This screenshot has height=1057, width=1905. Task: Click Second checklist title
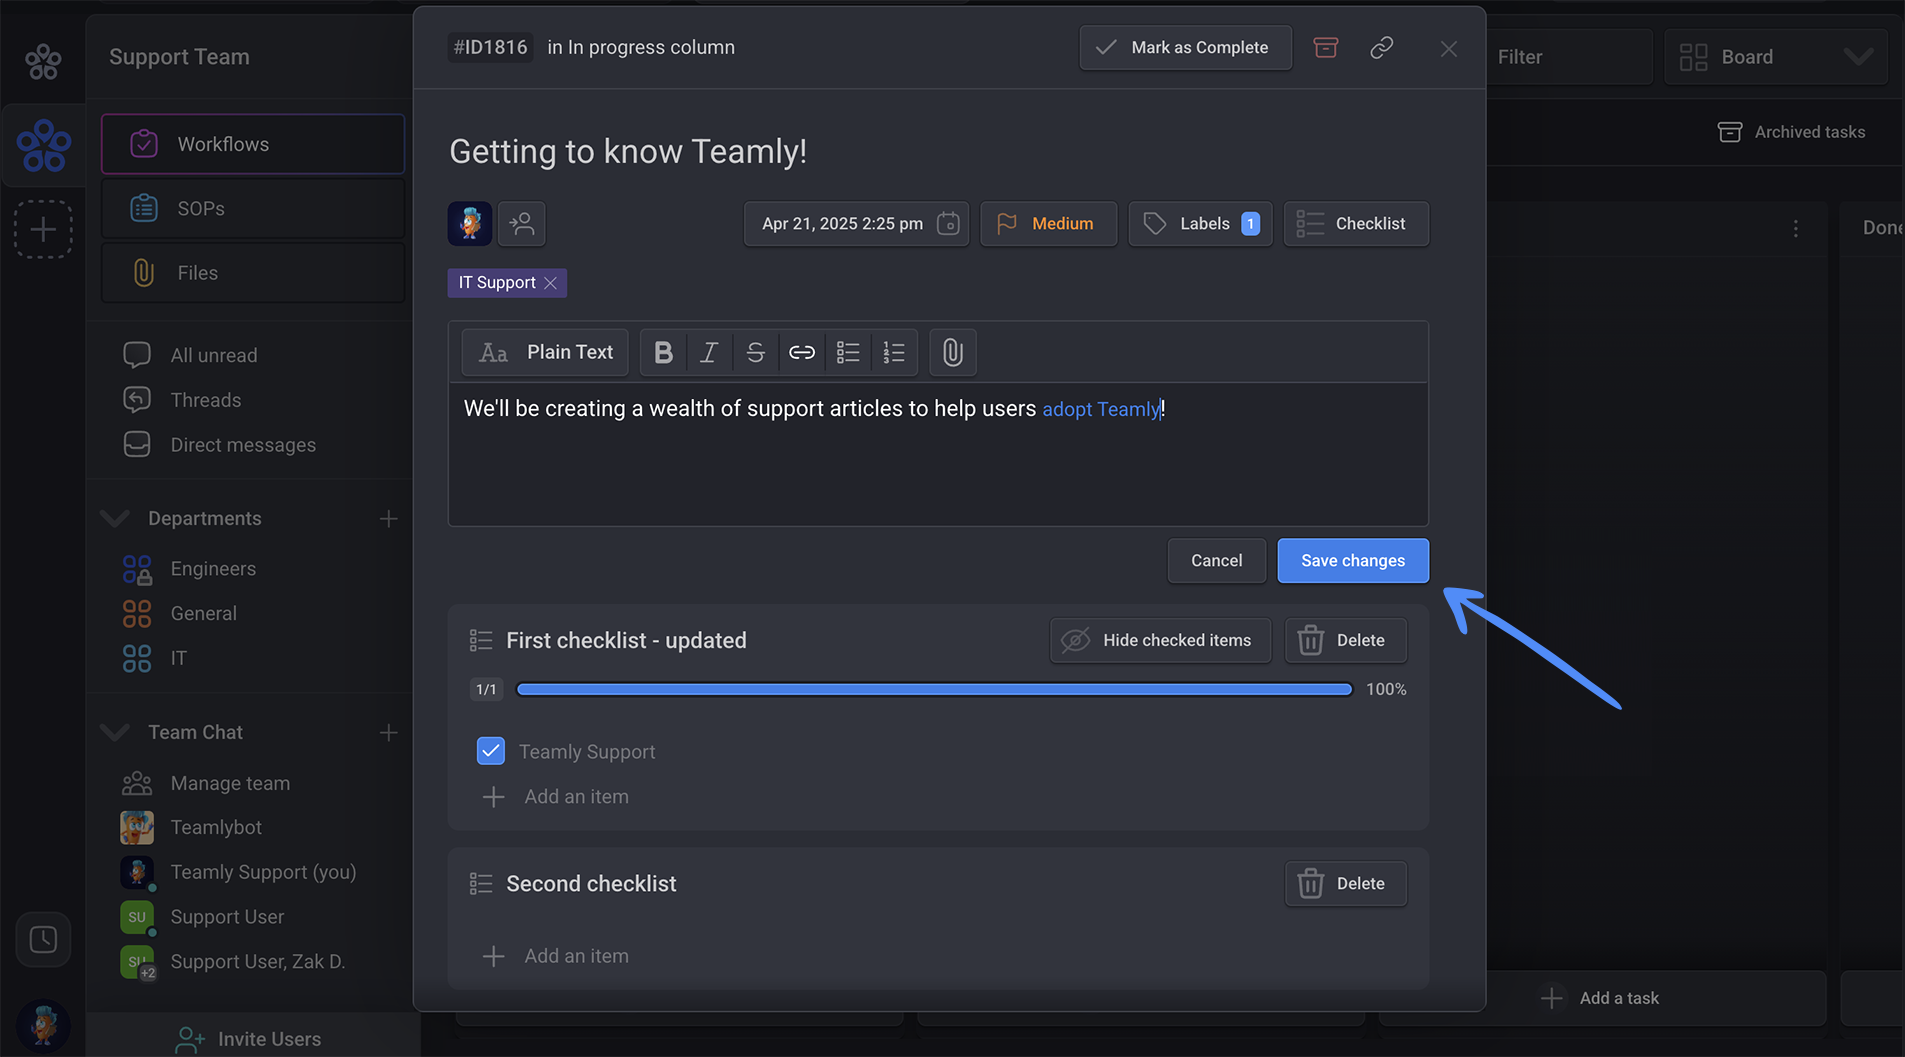click(591, 883)
